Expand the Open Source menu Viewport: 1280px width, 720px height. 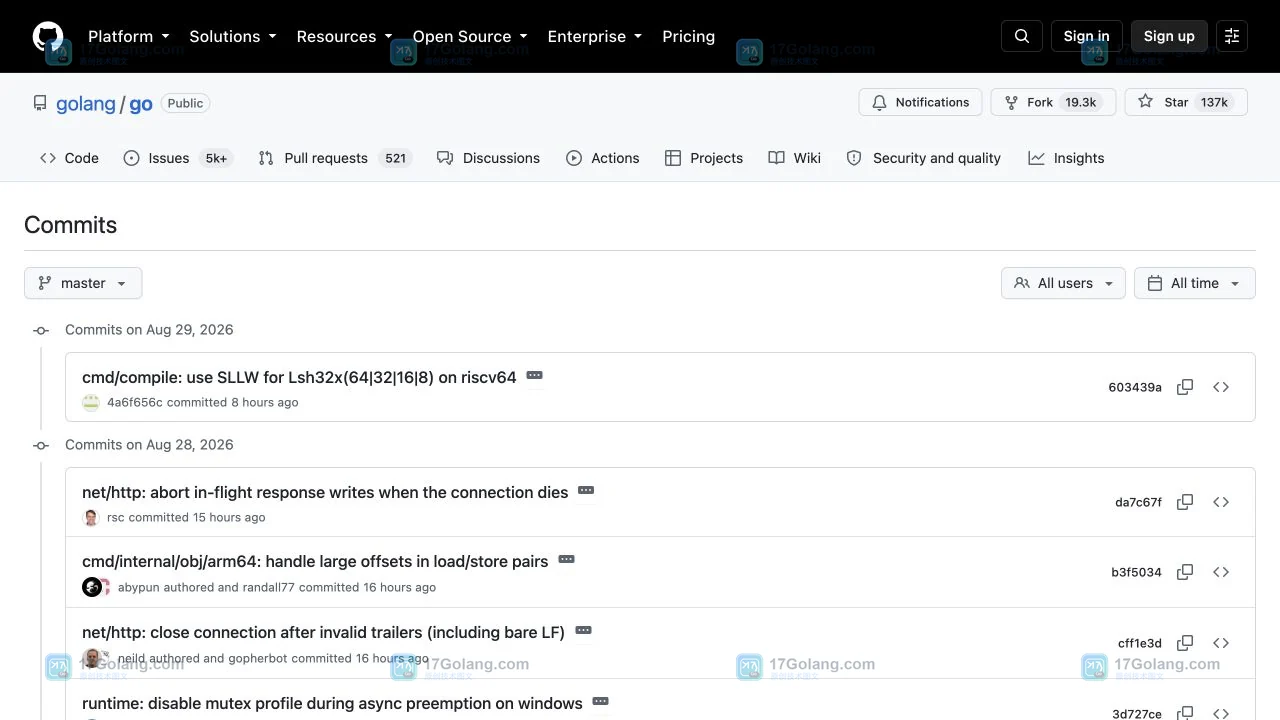point(470,36)
